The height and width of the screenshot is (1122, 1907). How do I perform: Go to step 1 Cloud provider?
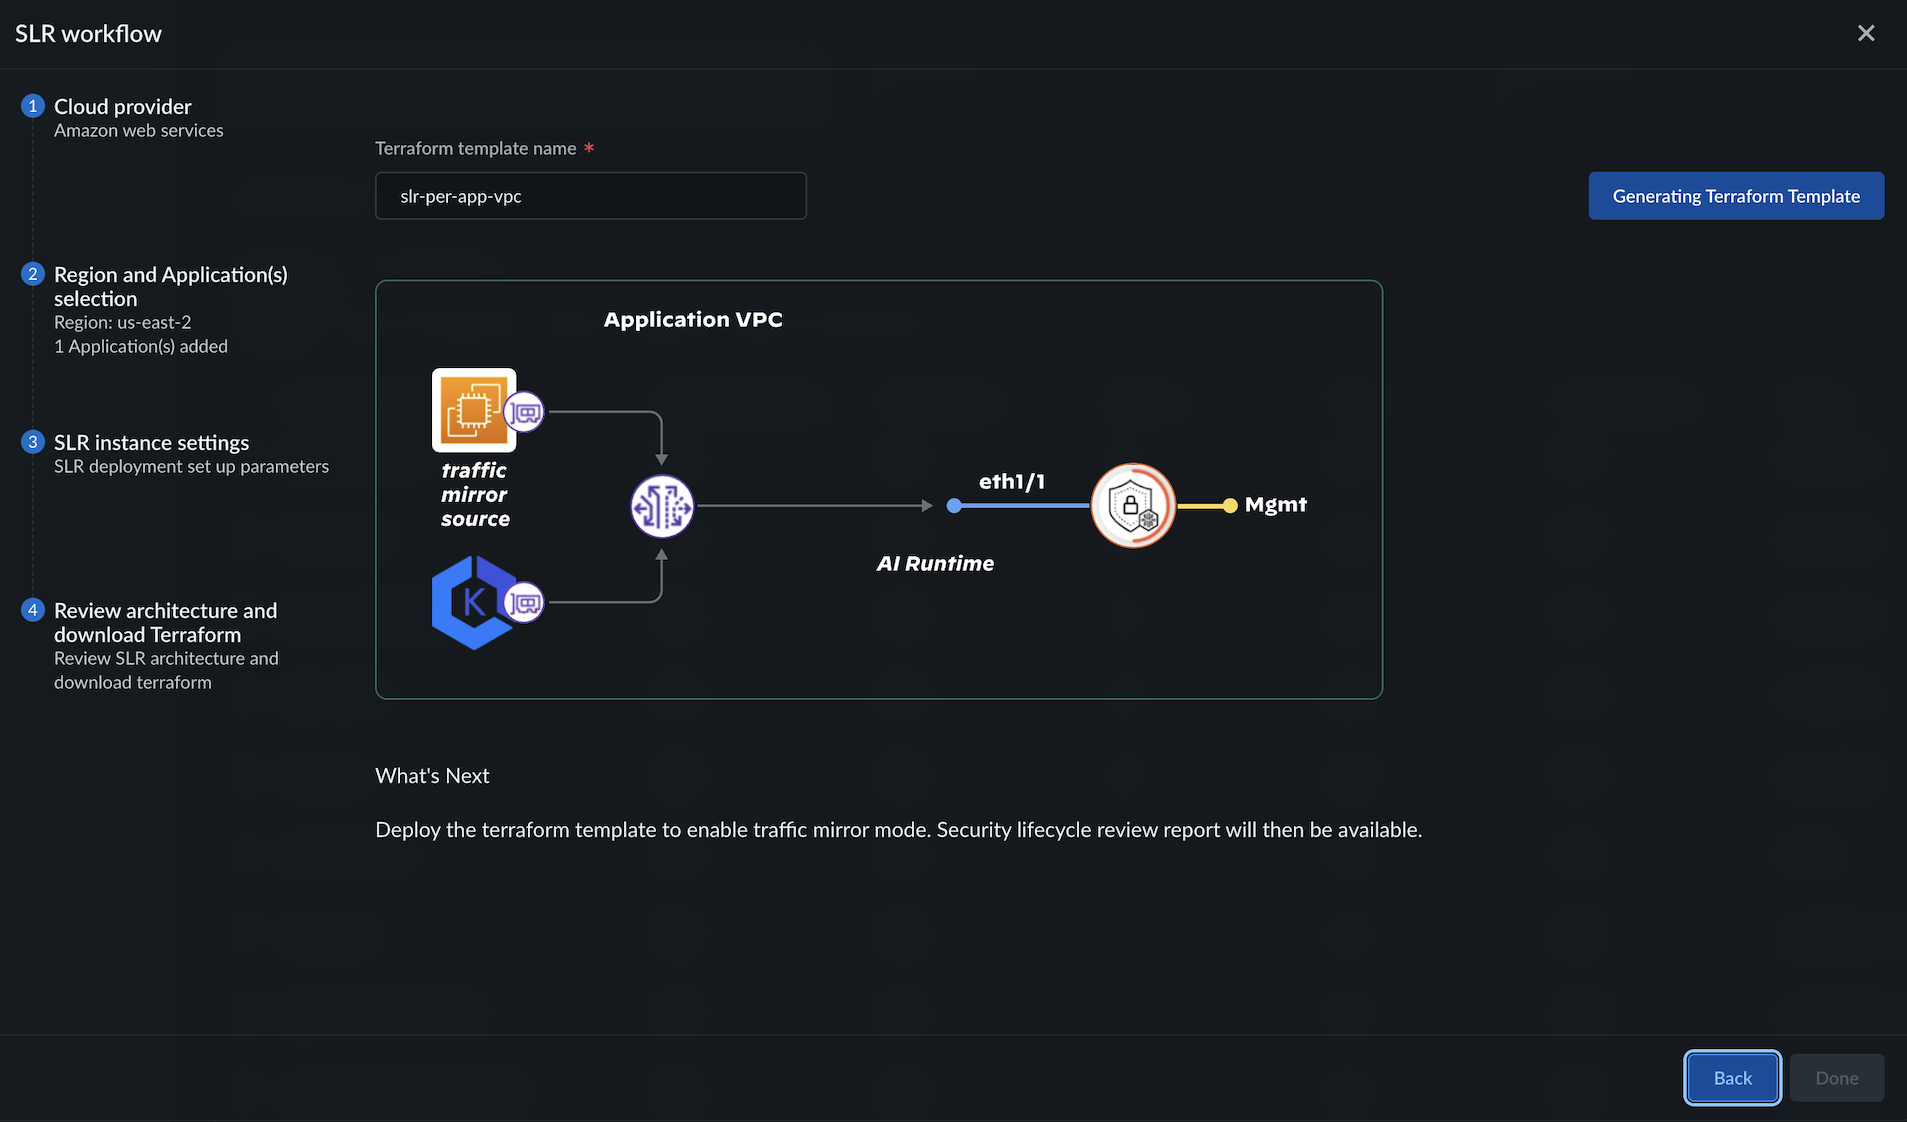tap(122, 107)
